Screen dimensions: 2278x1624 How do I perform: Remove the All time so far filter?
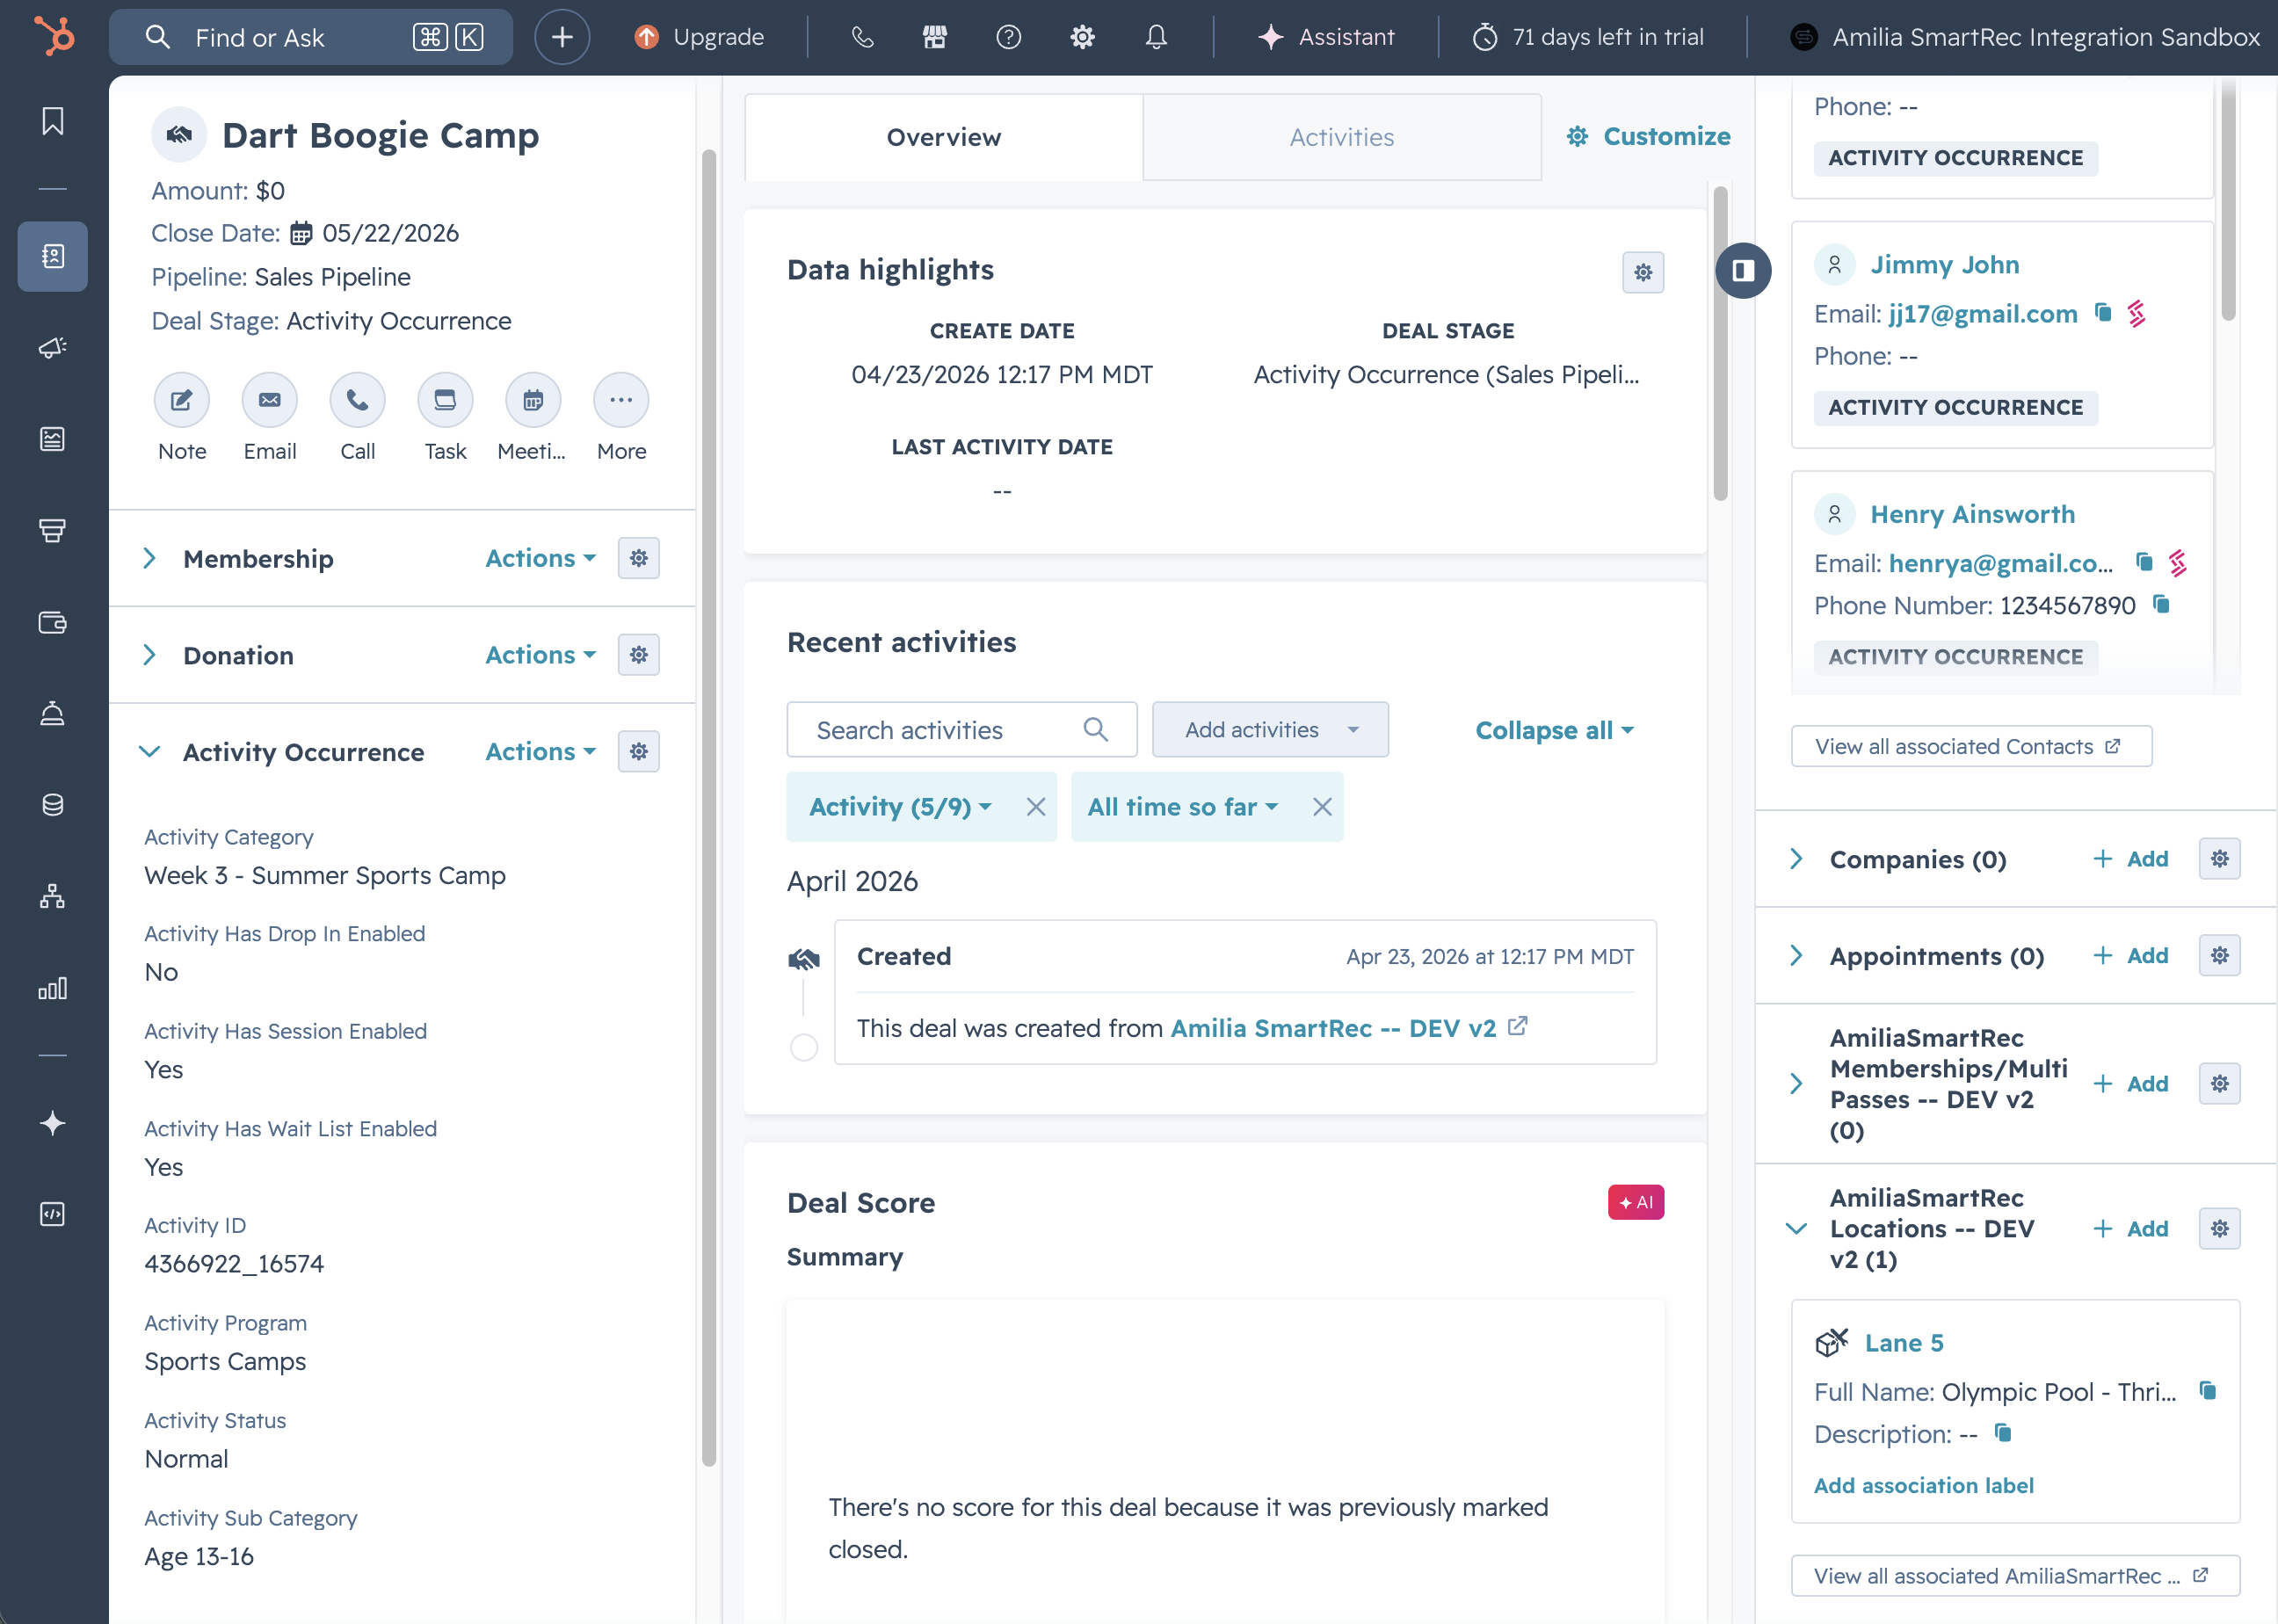(x=1322, y=807)
